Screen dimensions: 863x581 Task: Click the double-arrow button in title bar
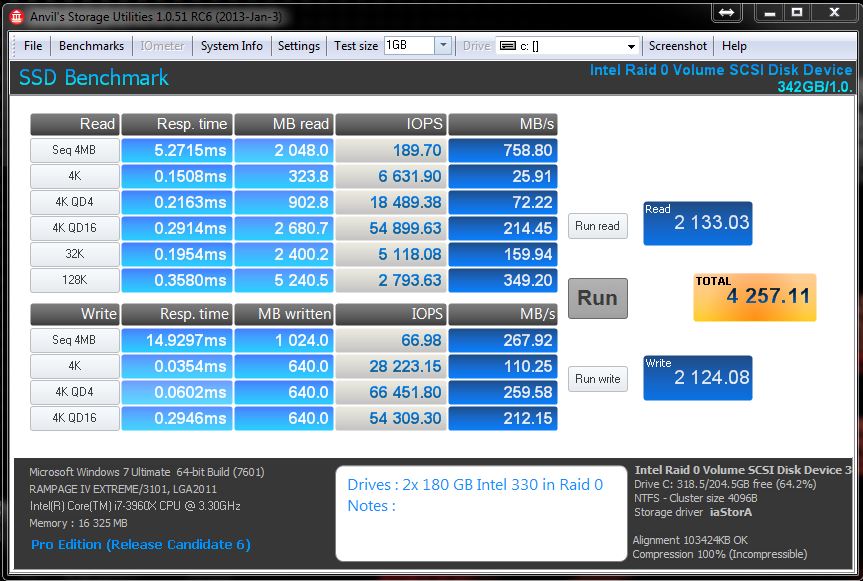click(727, 12)
